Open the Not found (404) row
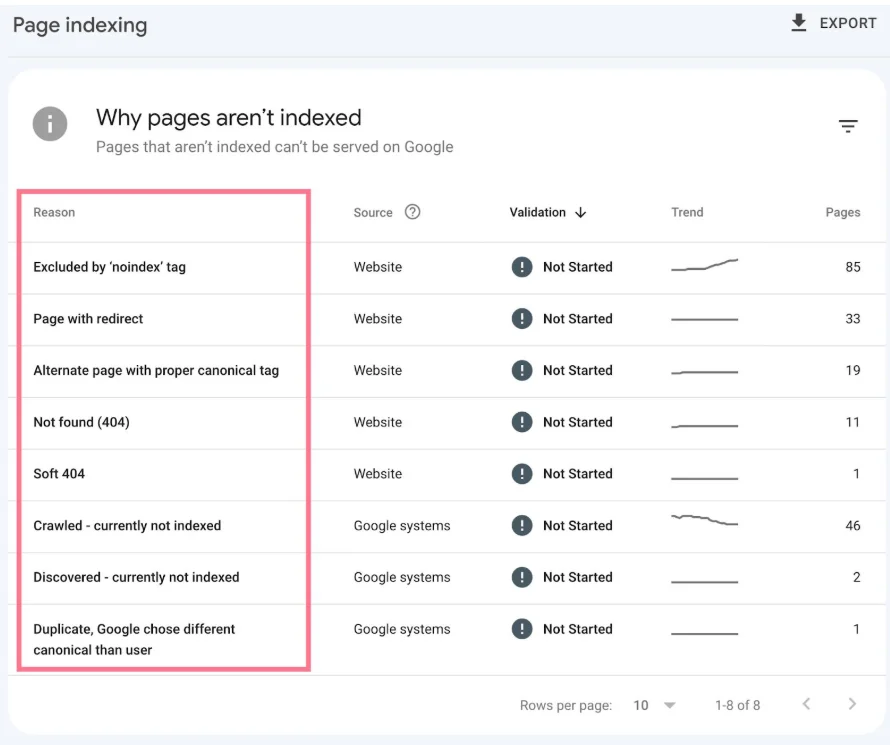This screenshot has width=890, height=745. pyautogui.click(x=447, y=423)
